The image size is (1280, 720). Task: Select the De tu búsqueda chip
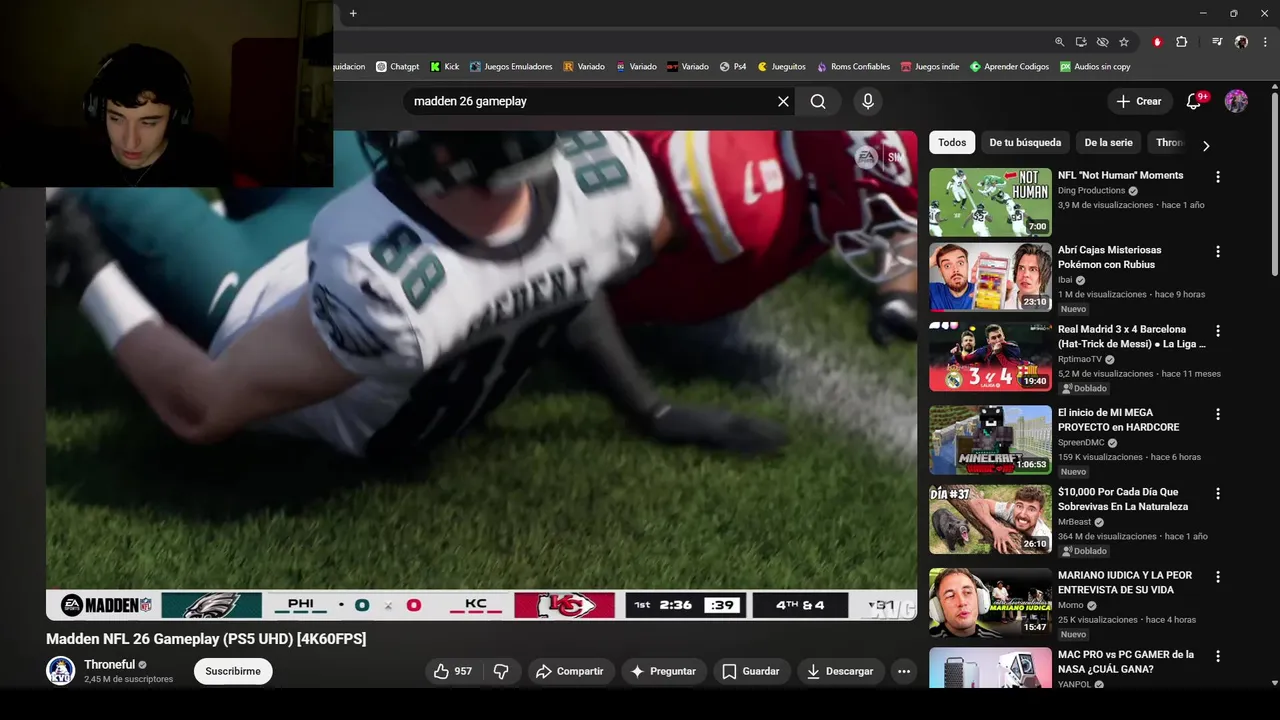tap(1025, 143)
